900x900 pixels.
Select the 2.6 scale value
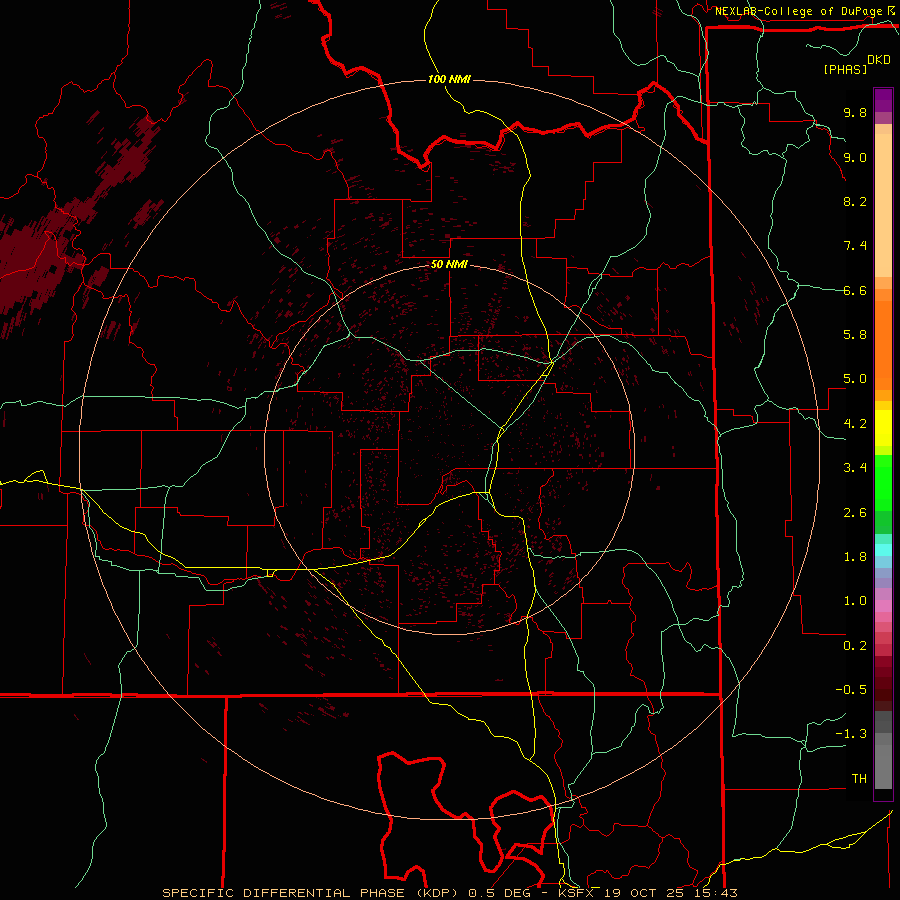click(x=855, y=513)
